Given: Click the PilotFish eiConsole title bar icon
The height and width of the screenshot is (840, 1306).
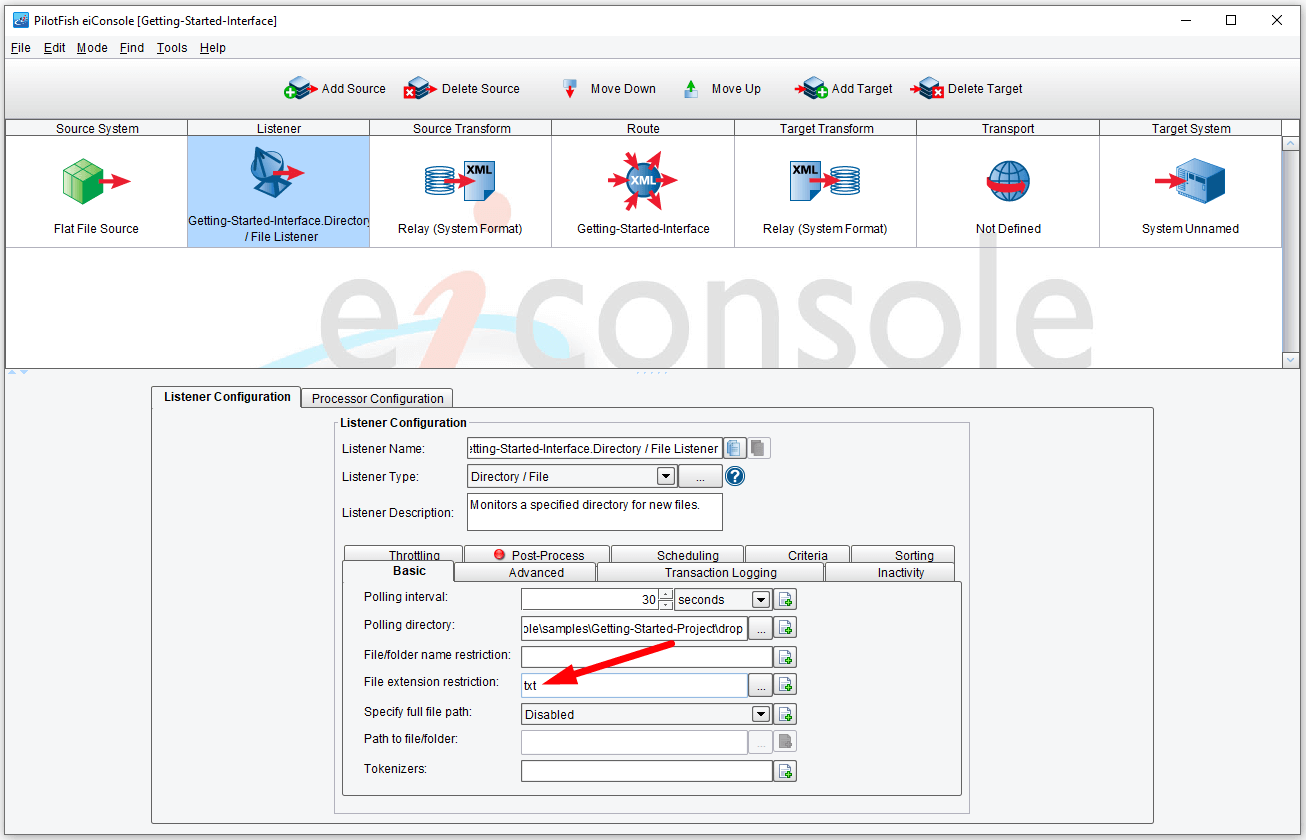Looking at the screenshot, I should 20,20.
